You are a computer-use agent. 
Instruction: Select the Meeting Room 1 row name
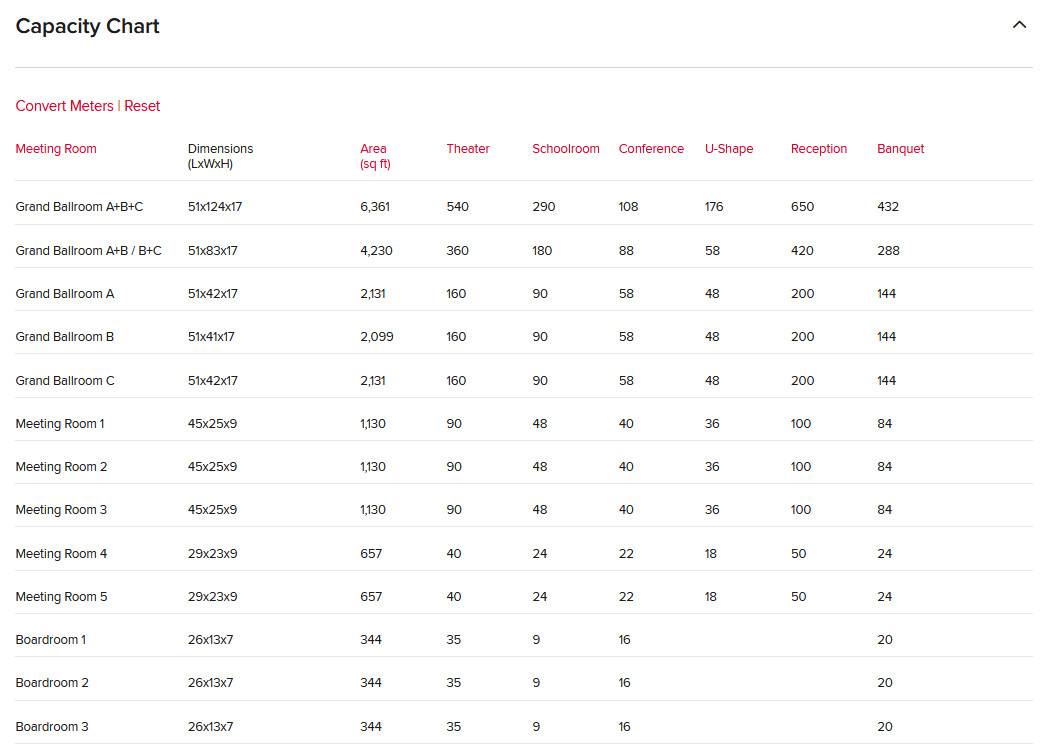click(x=60, y=423)
